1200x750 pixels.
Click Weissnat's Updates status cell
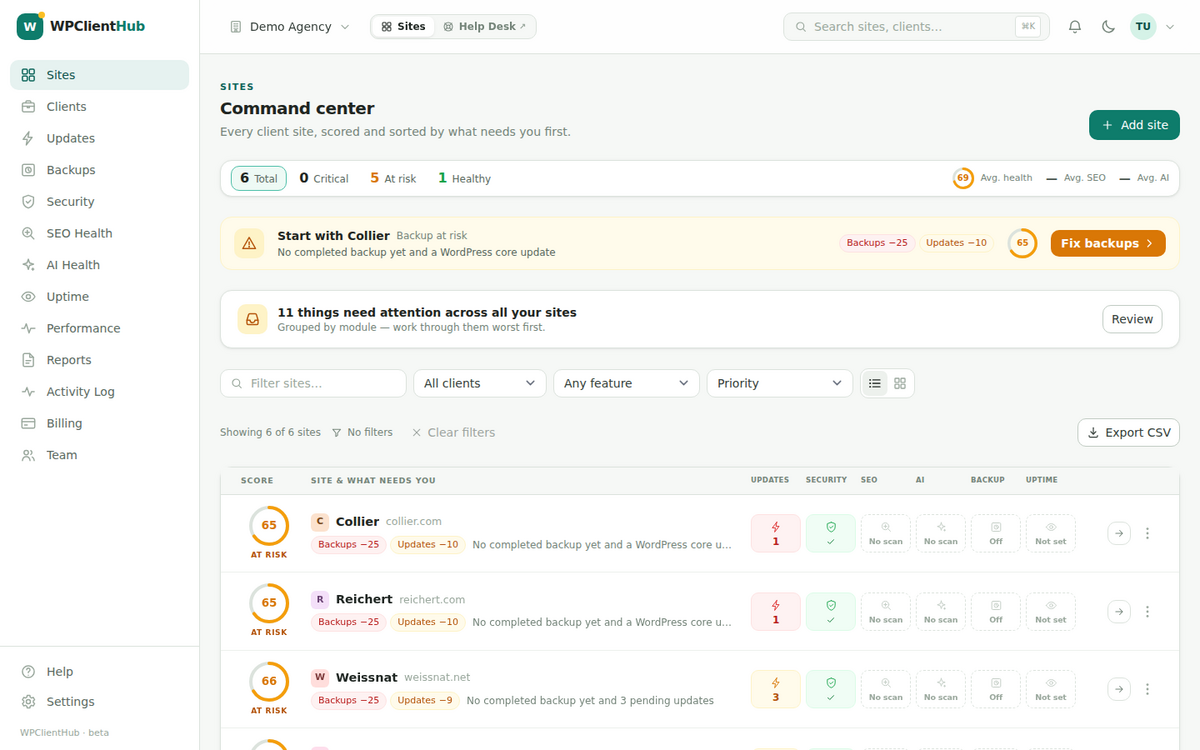coord(776,689)
